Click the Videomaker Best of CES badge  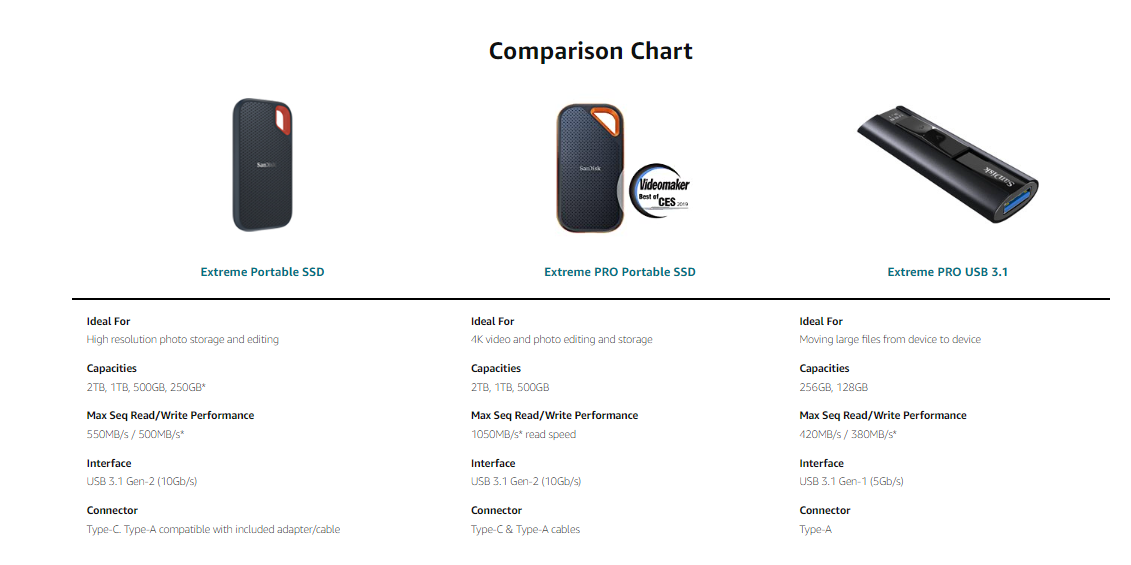(x=662, y=189)
